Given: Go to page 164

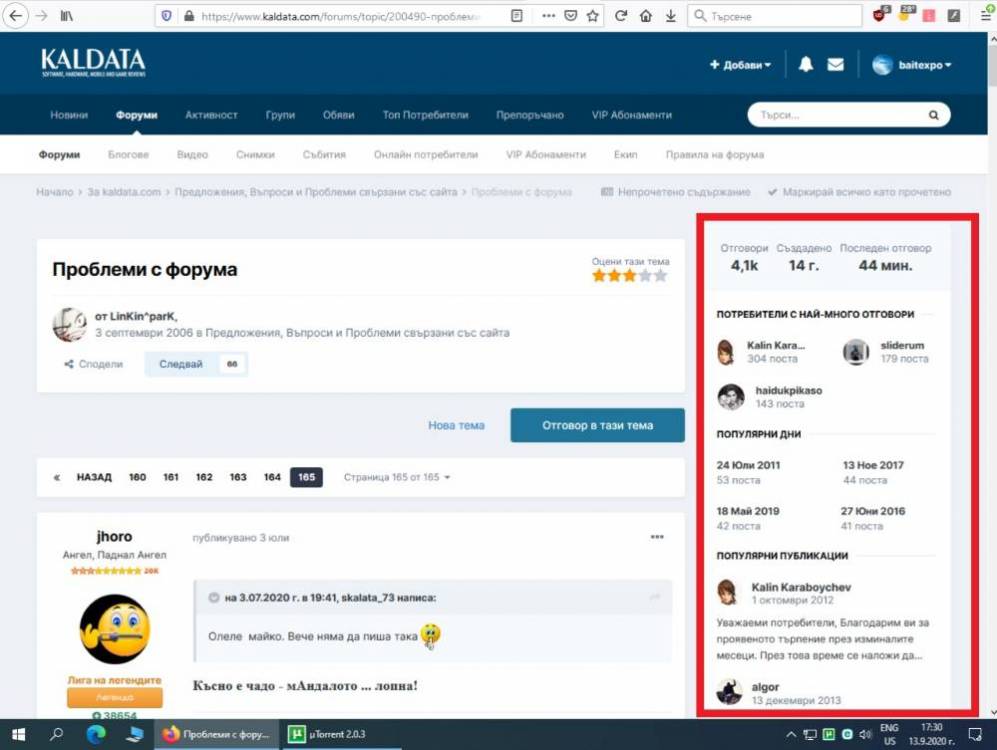Looking at the screenshot, I should point(272,477).
